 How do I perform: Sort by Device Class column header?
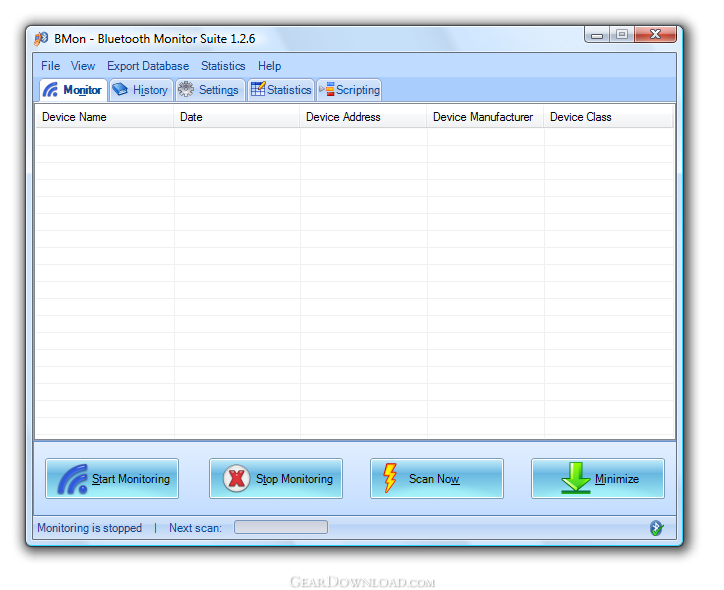click(609, 117)
